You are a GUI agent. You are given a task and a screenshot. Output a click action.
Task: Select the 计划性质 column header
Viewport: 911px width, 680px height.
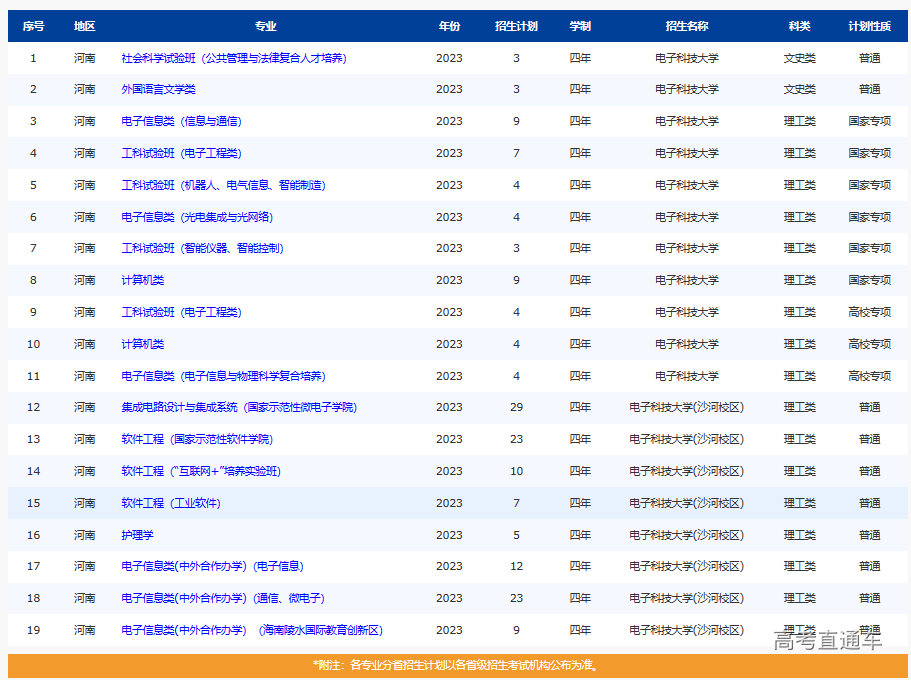869,26
